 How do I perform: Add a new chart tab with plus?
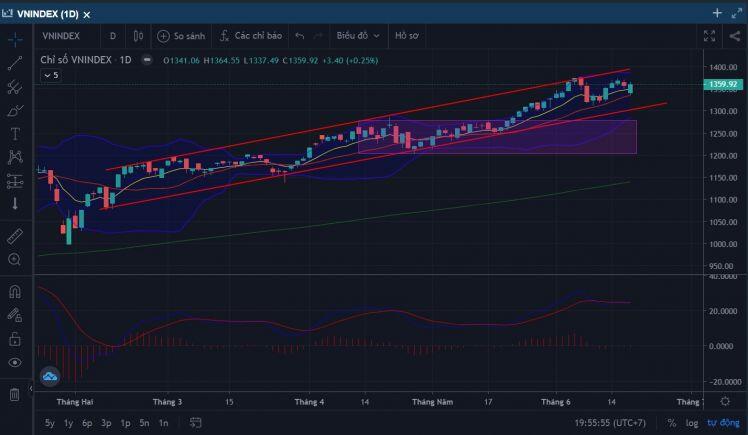717,13
